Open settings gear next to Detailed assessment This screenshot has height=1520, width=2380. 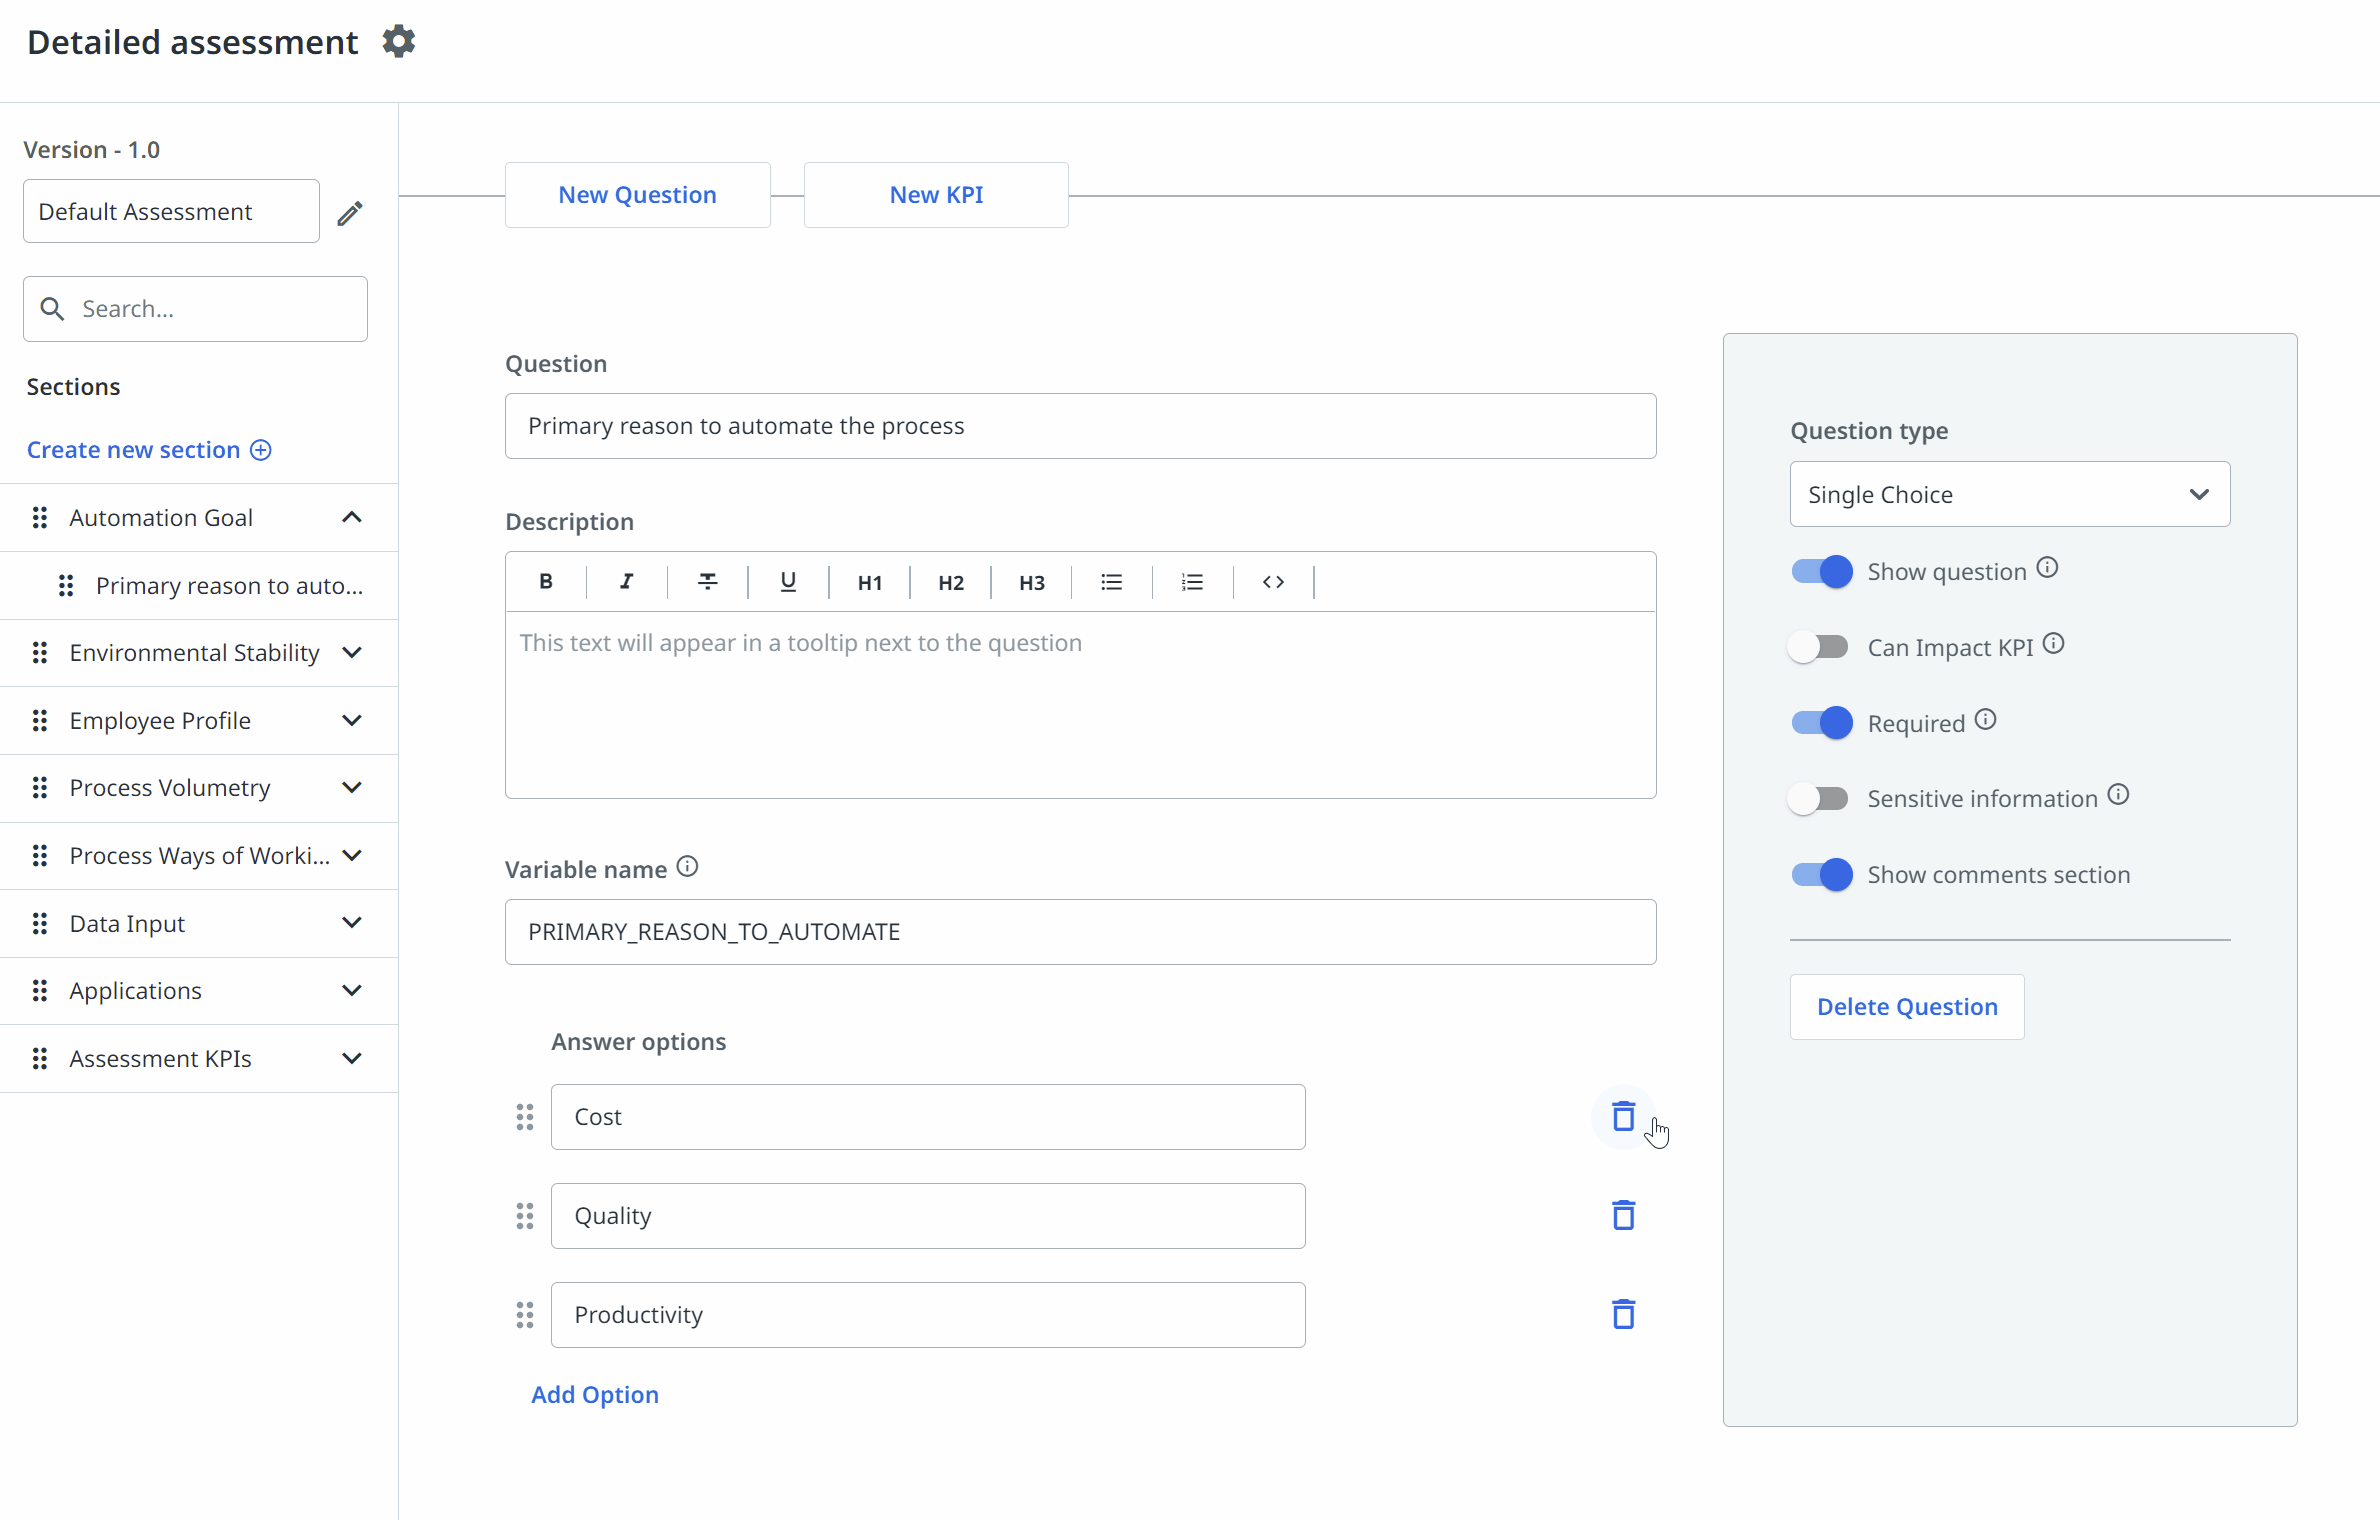(x=398, y=42)
